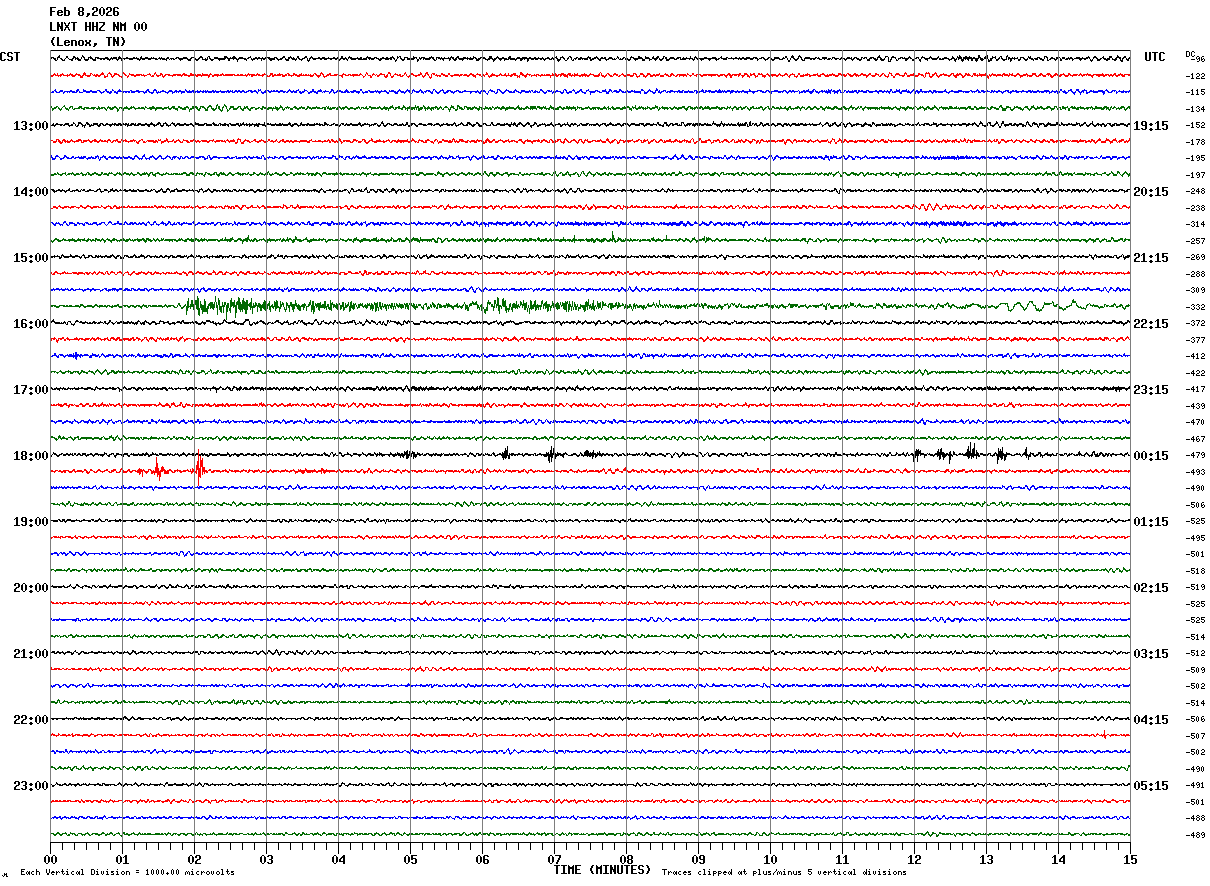This screenshot has height=886, width=1210.
Task: Select the DC offset value -417
Action: click(x=1195, y=390)
